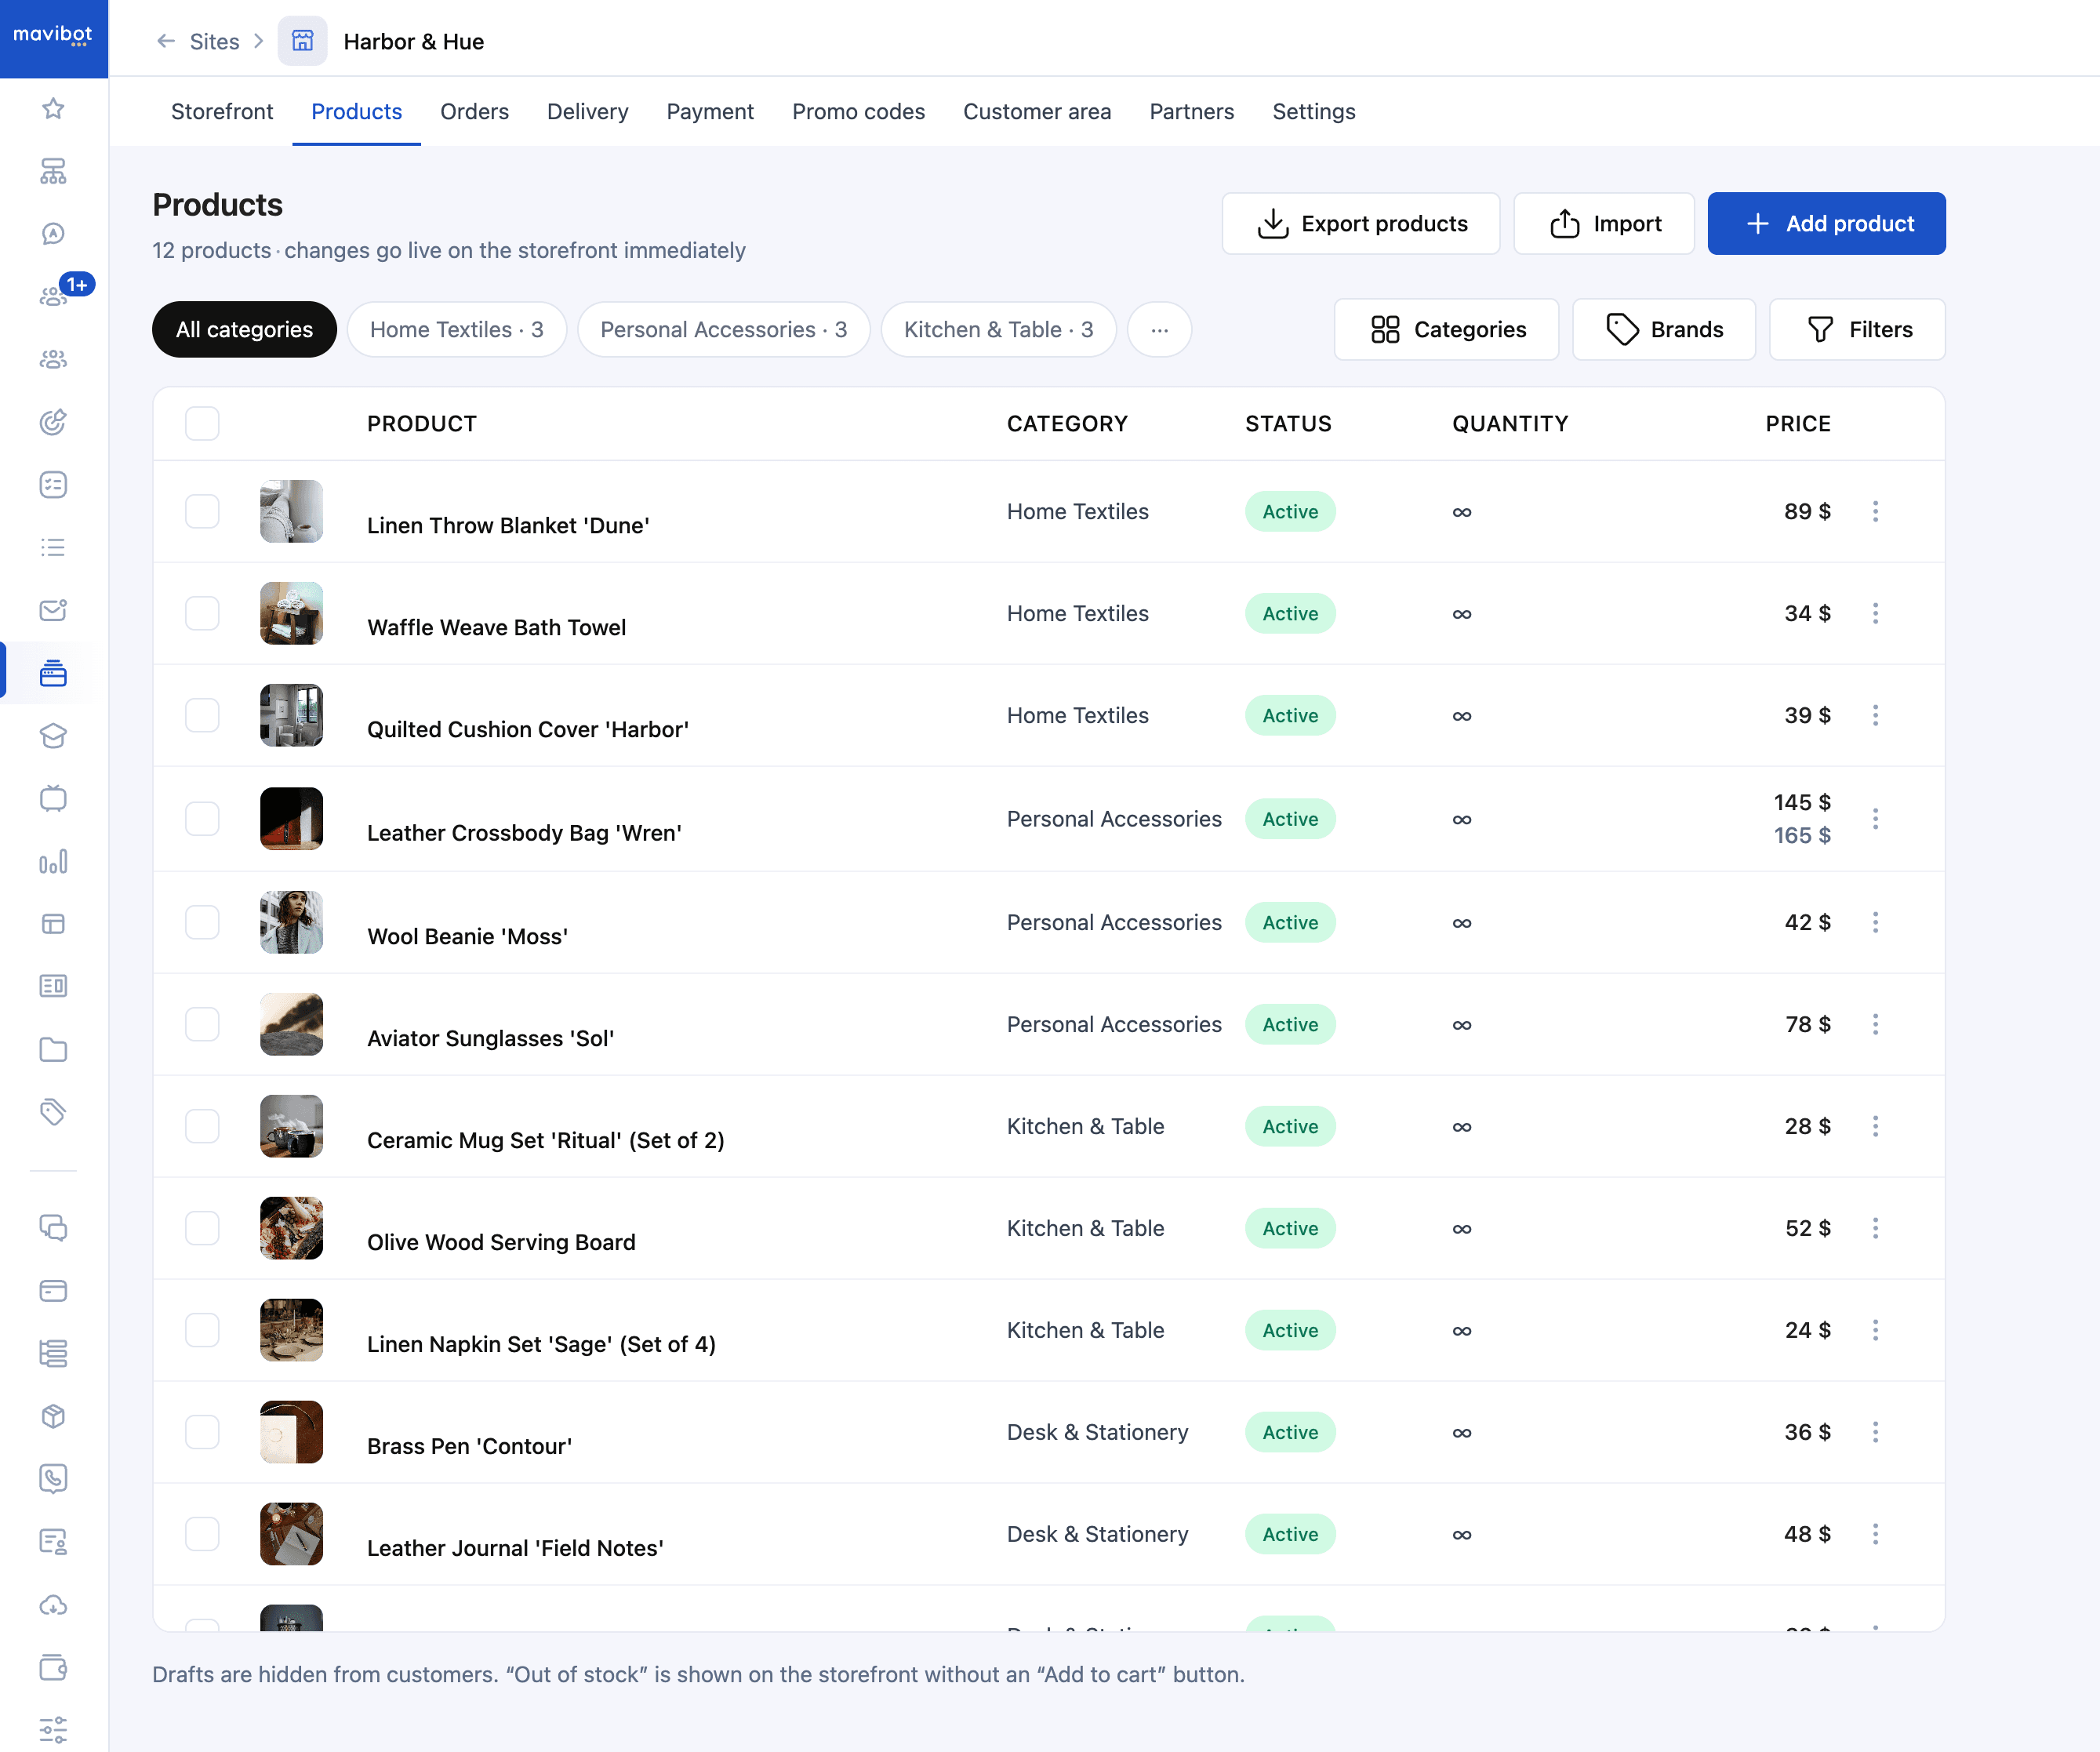
Task: Open the analytics bar chart sidebar icon
Action: pyautogui.click(x=53, y=861)
